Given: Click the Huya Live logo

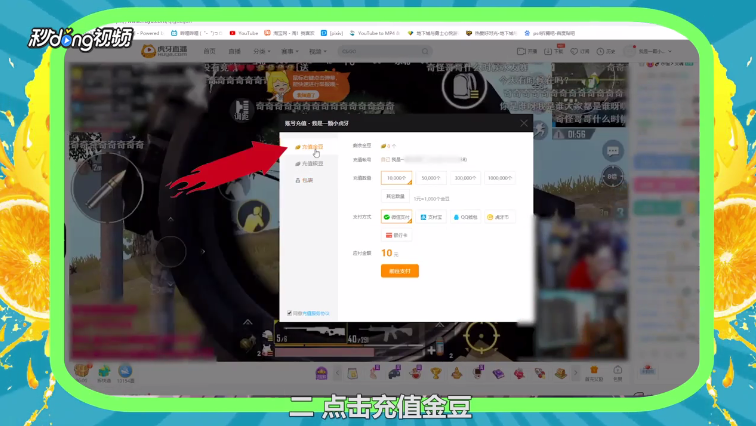Looking at the screenshot, I should [x=164, y=51].
